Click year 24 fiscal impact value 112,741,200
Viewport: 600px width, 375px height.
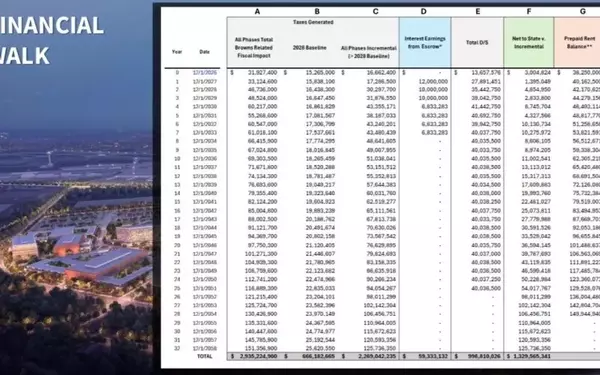coord(261,279)
